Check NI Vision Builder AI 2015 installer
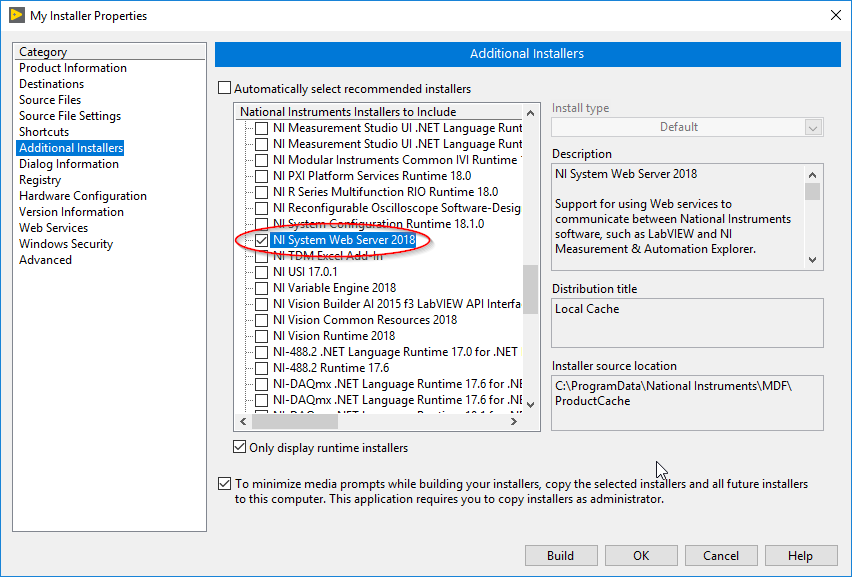 coord(261,304)
